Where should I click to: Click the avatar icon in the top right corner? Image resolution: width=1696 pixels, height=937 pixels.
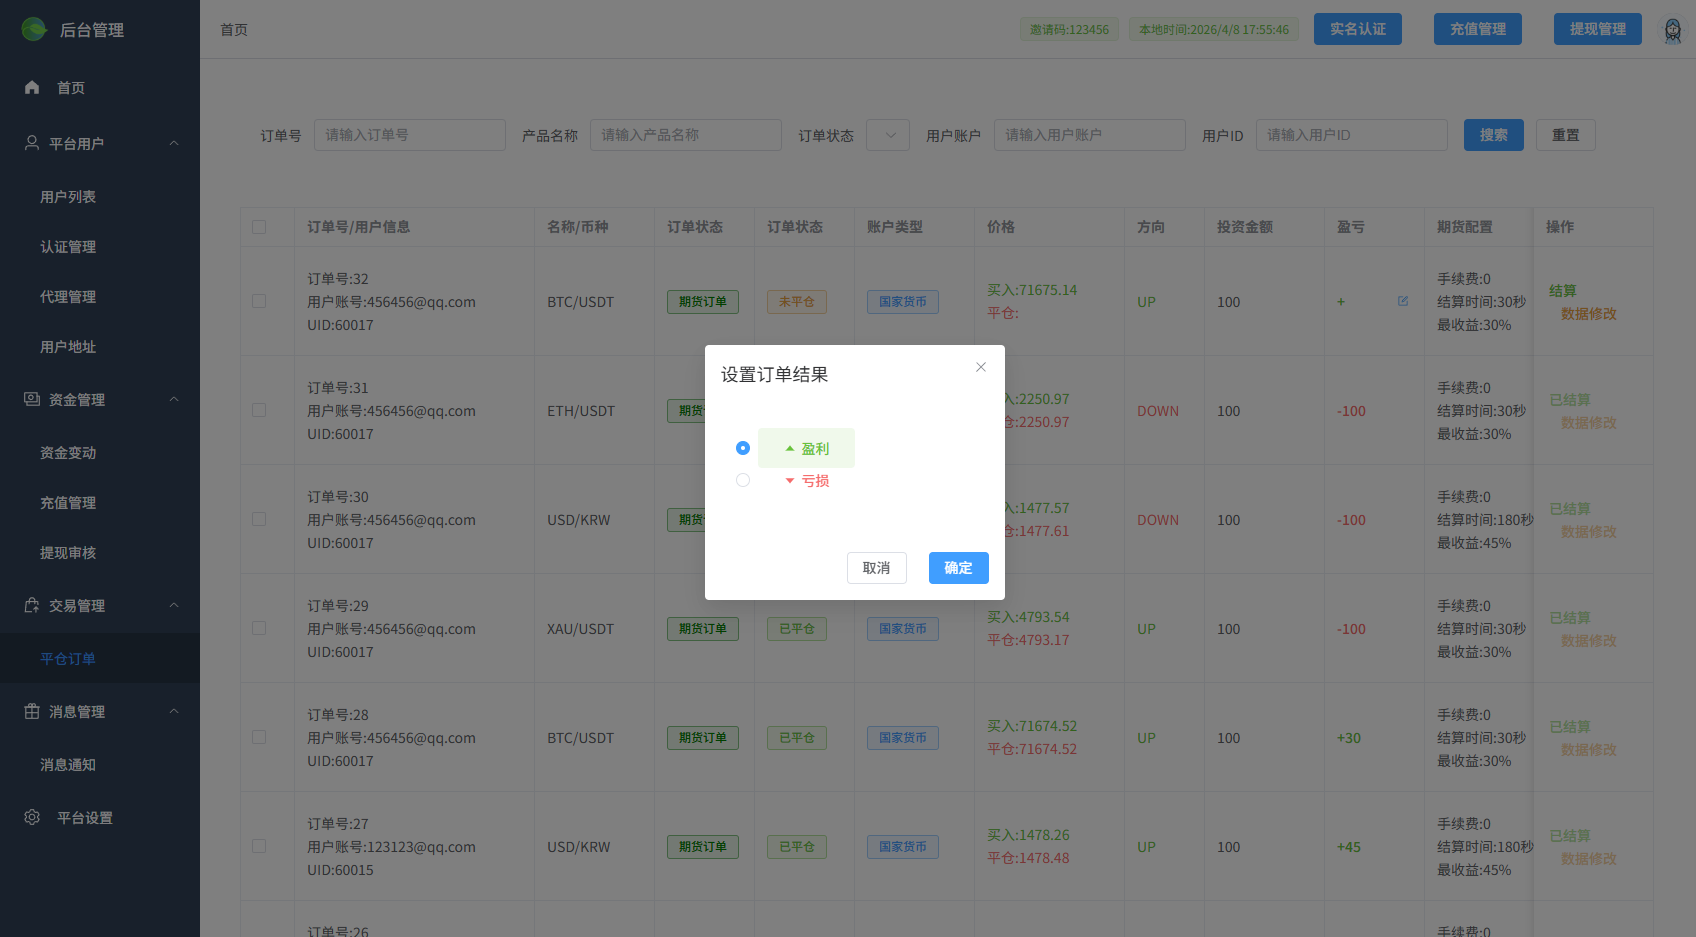[1672, 29]
